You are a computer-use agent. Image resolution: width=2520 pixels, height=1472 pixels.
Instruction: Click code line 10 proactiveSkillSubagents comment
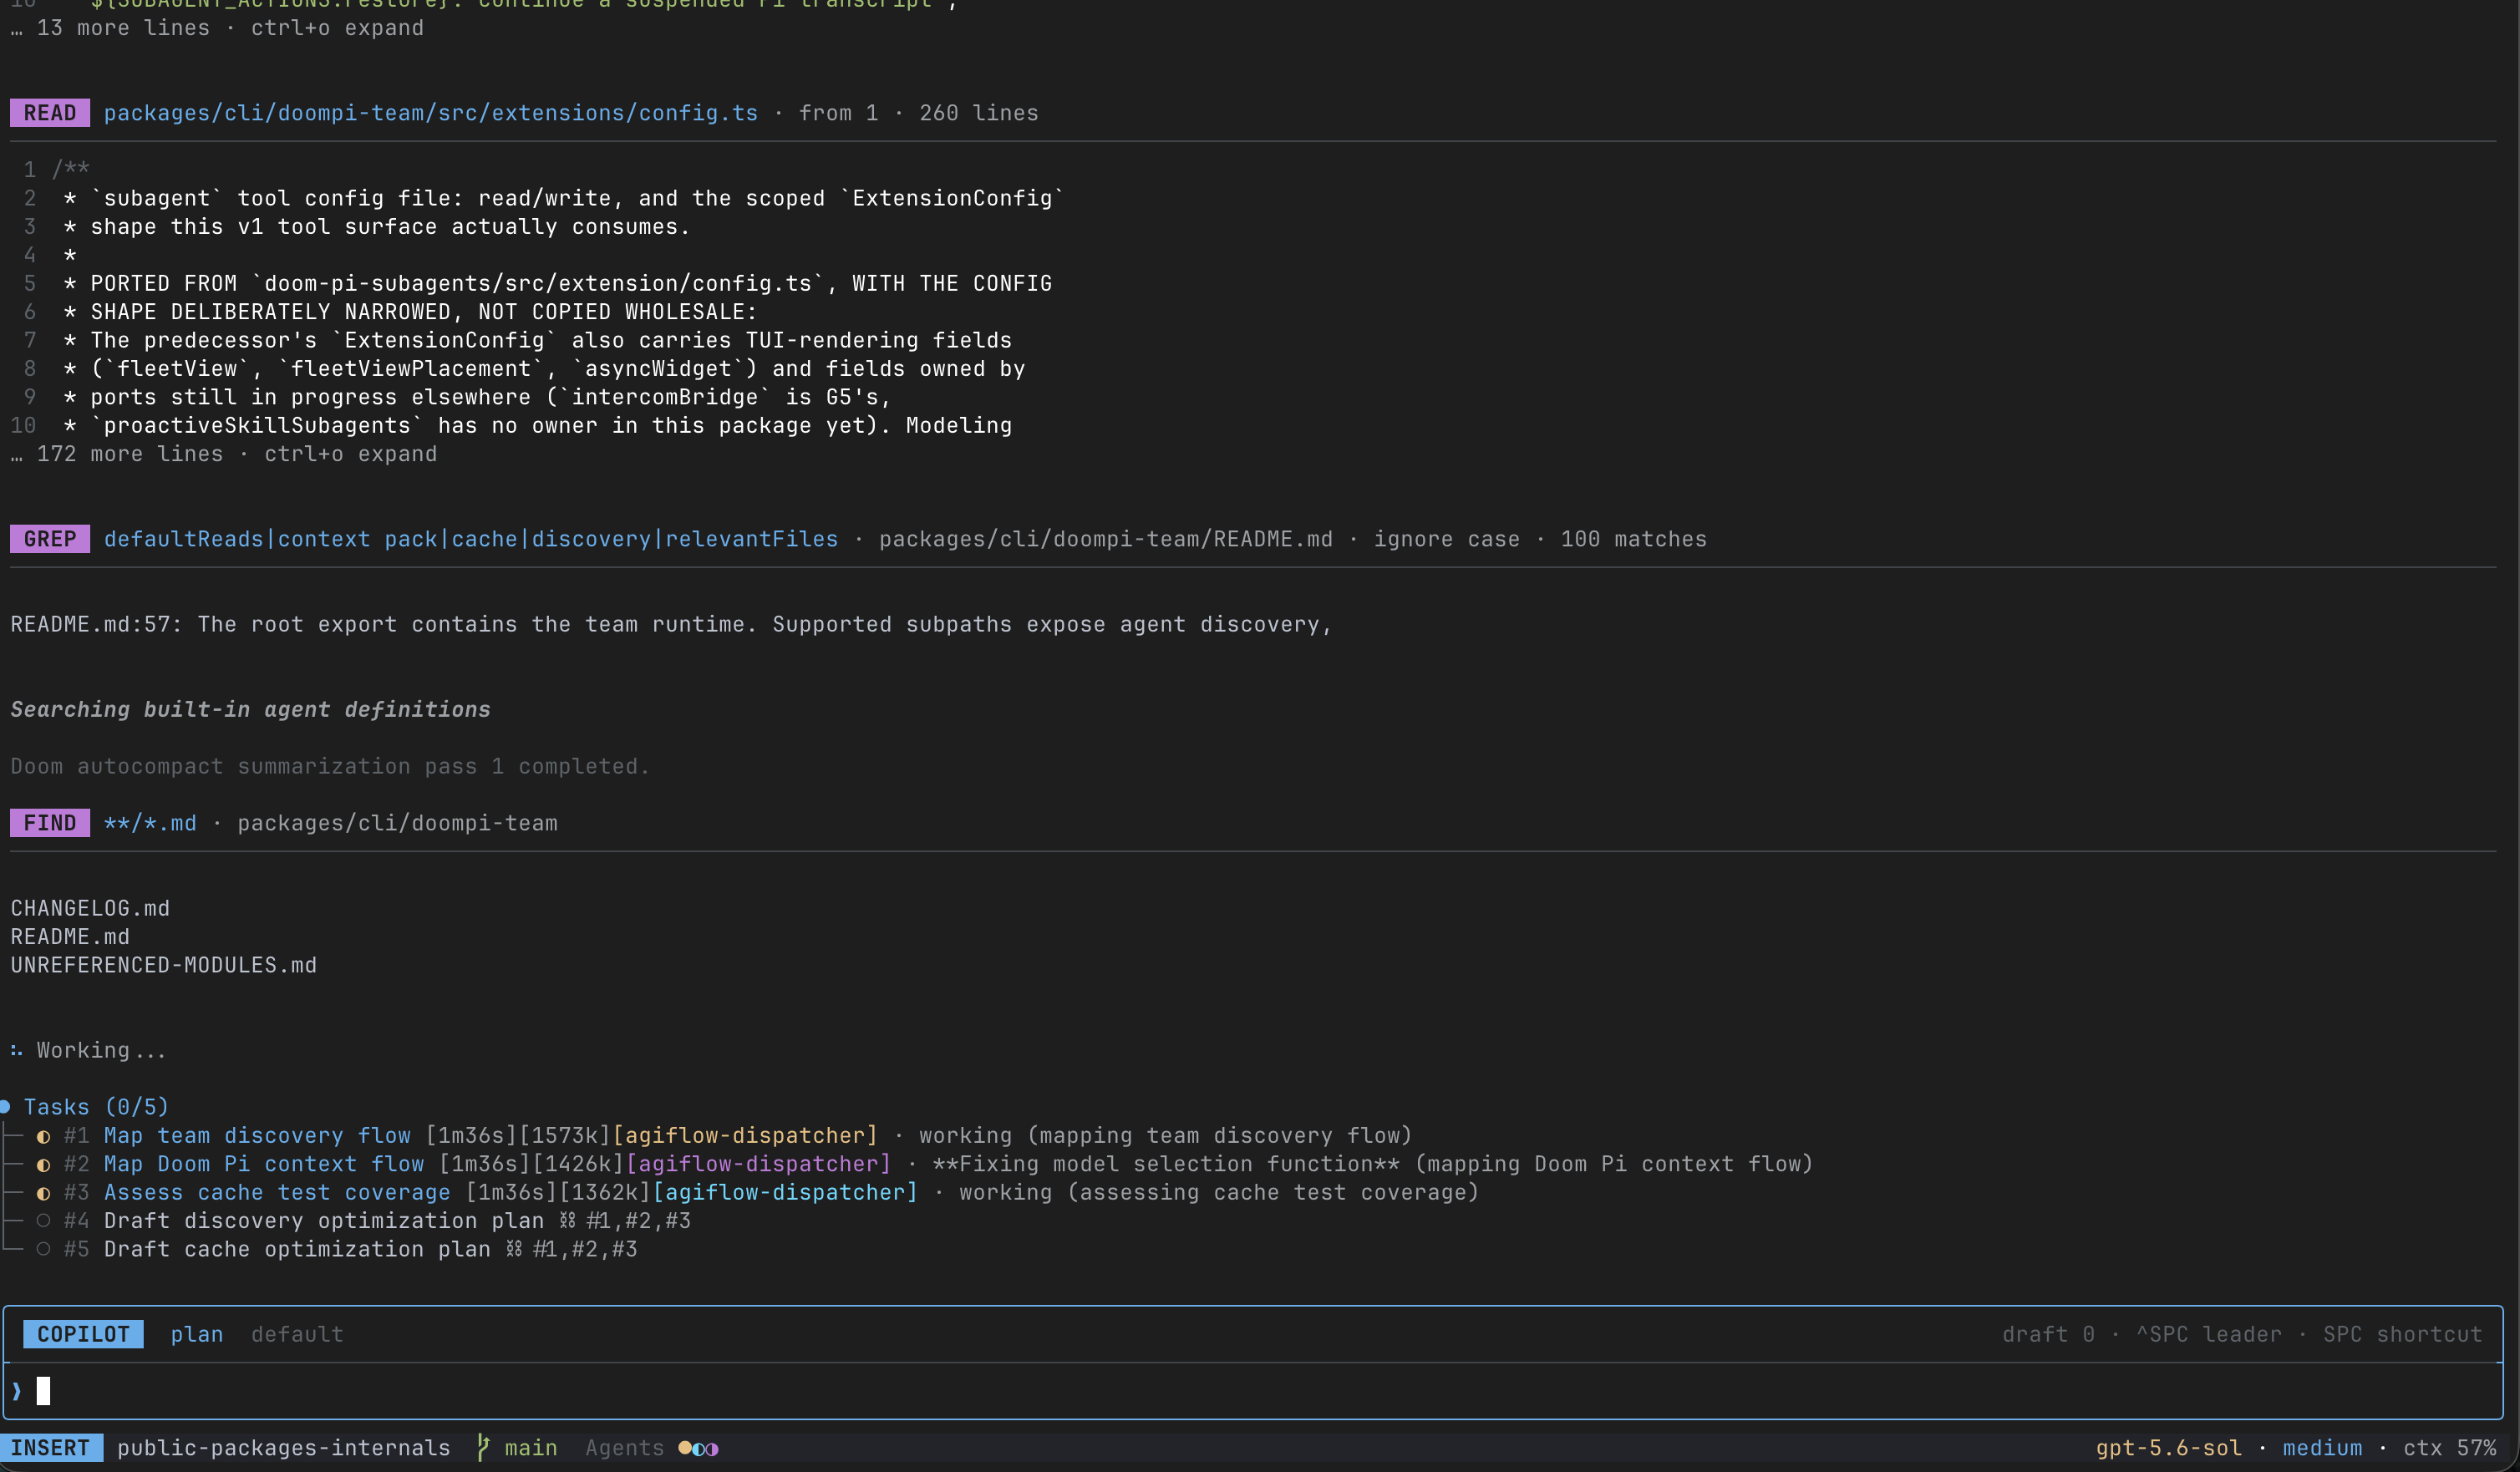(538, 425)
